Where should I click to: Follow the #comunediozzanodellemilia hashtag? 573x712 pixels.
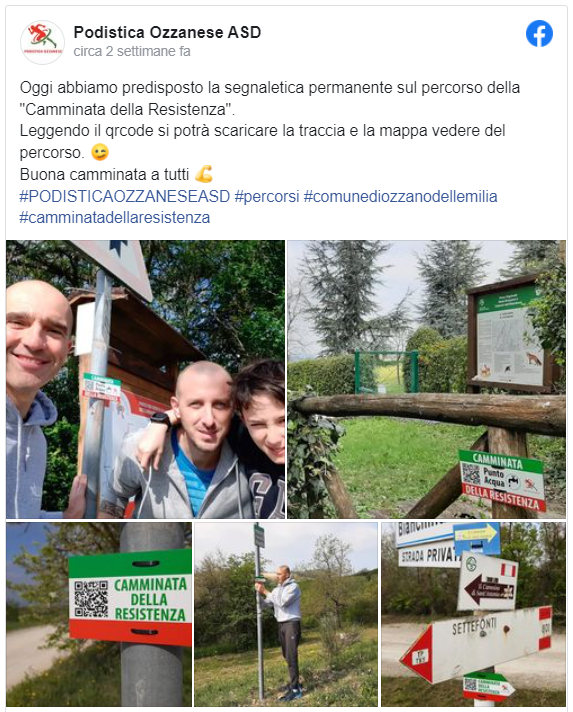400,196
